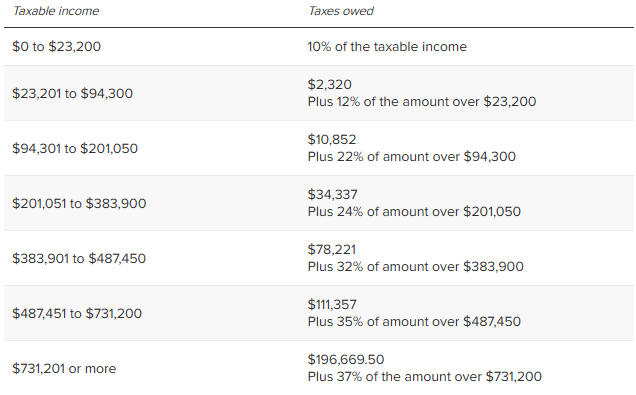Click the 'Taxes owed' column header
The height and width of the screenshot is (395, 636).
(x=341, y=11)
